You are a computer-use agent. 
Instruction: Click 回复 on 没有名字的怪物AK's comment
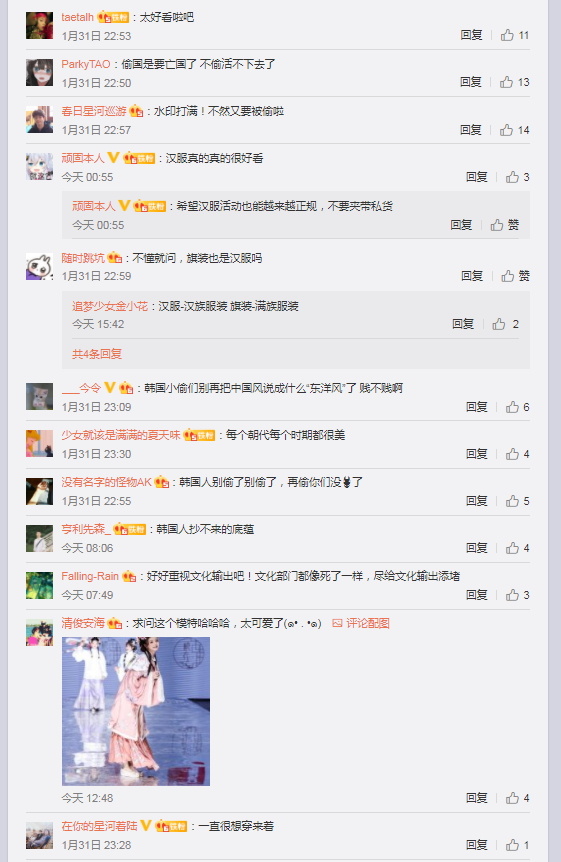(477, 500)
